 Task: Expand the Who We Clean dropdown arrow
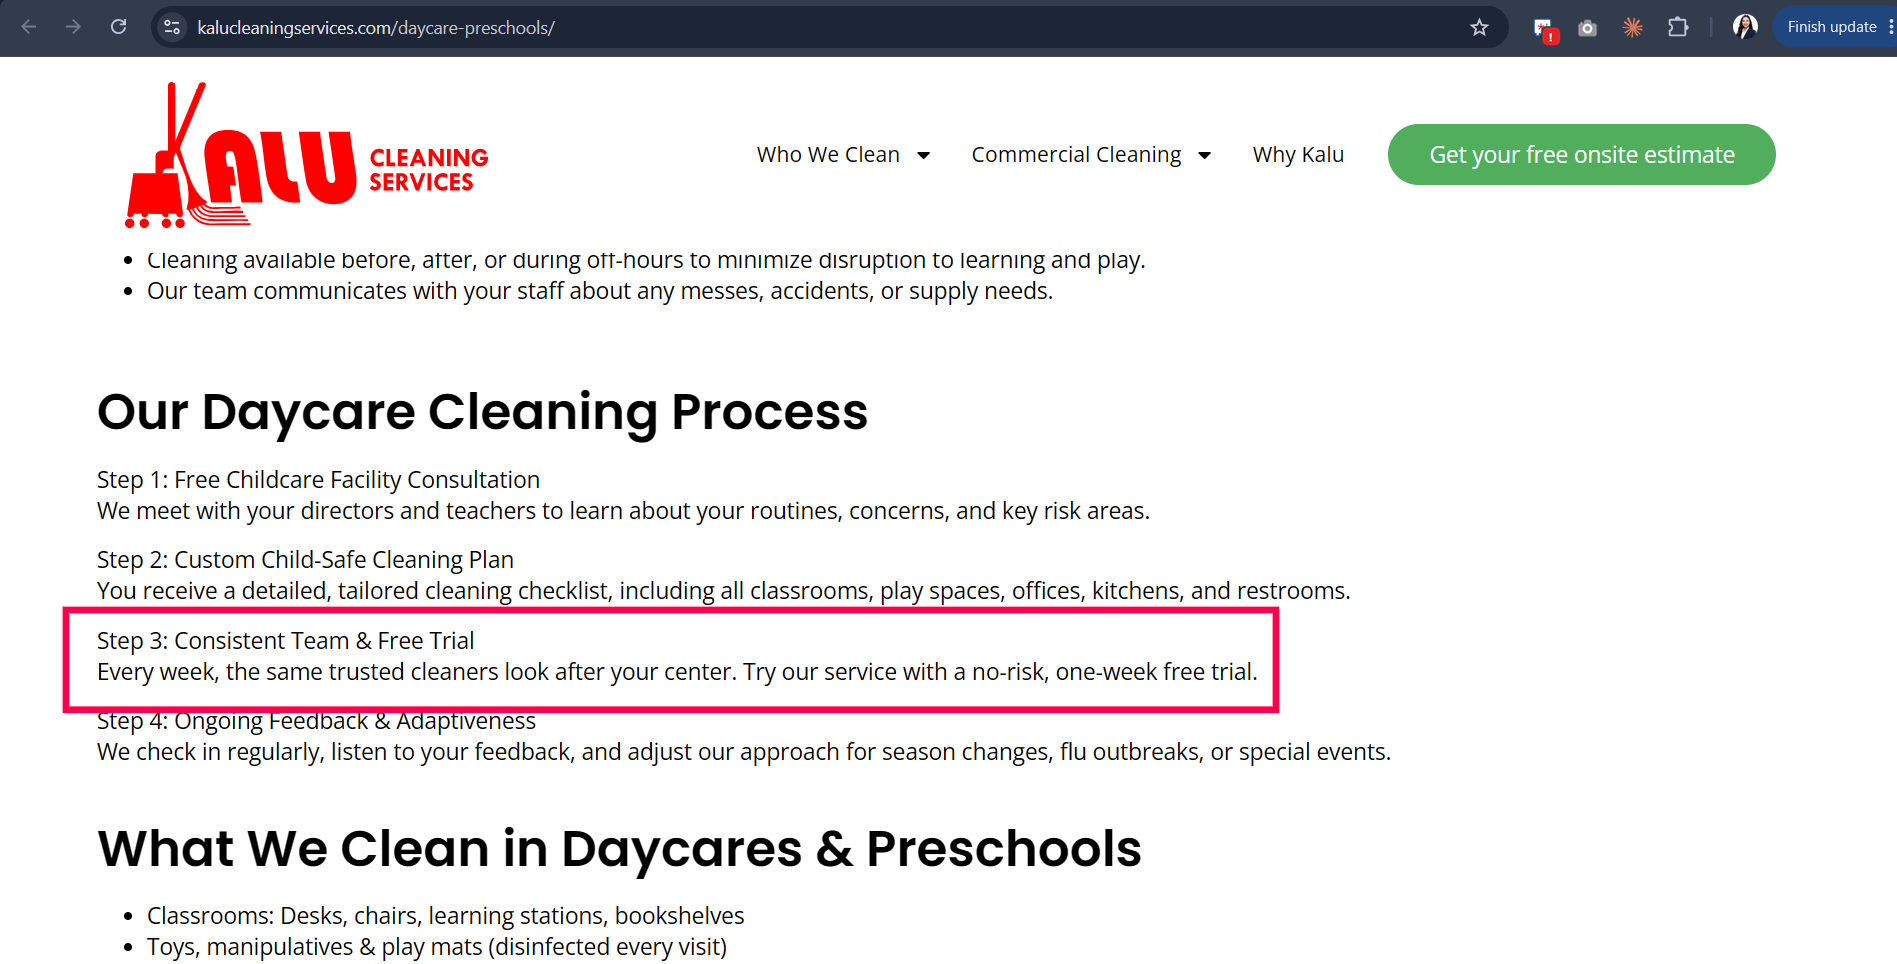923,155
